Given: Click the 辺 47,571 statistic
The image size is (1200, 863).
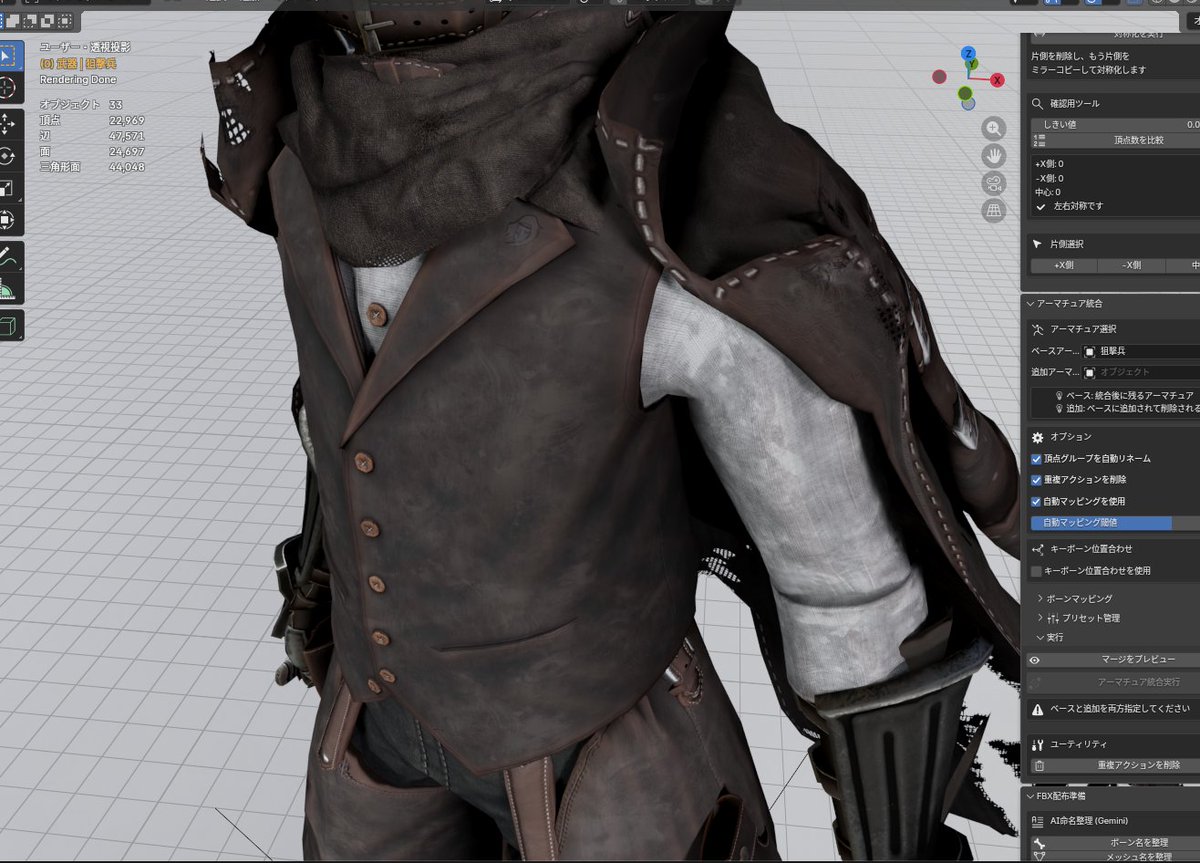Looking at the screenshot, I should (x=92, y=135).
